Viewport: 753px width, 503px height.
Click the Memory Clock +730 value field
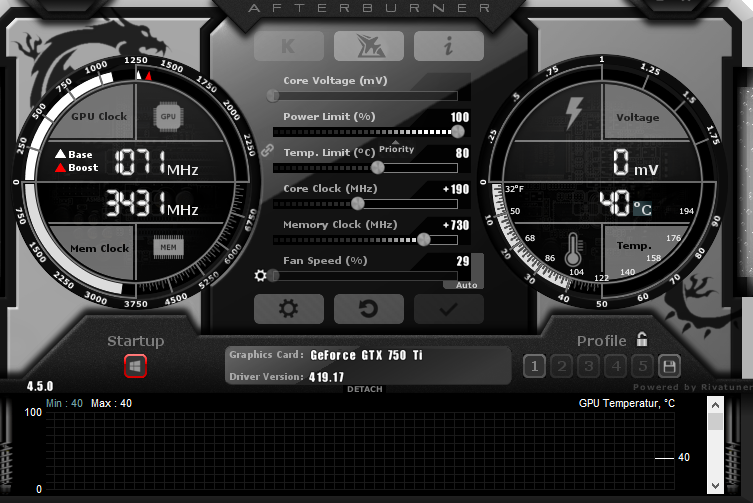456,225
